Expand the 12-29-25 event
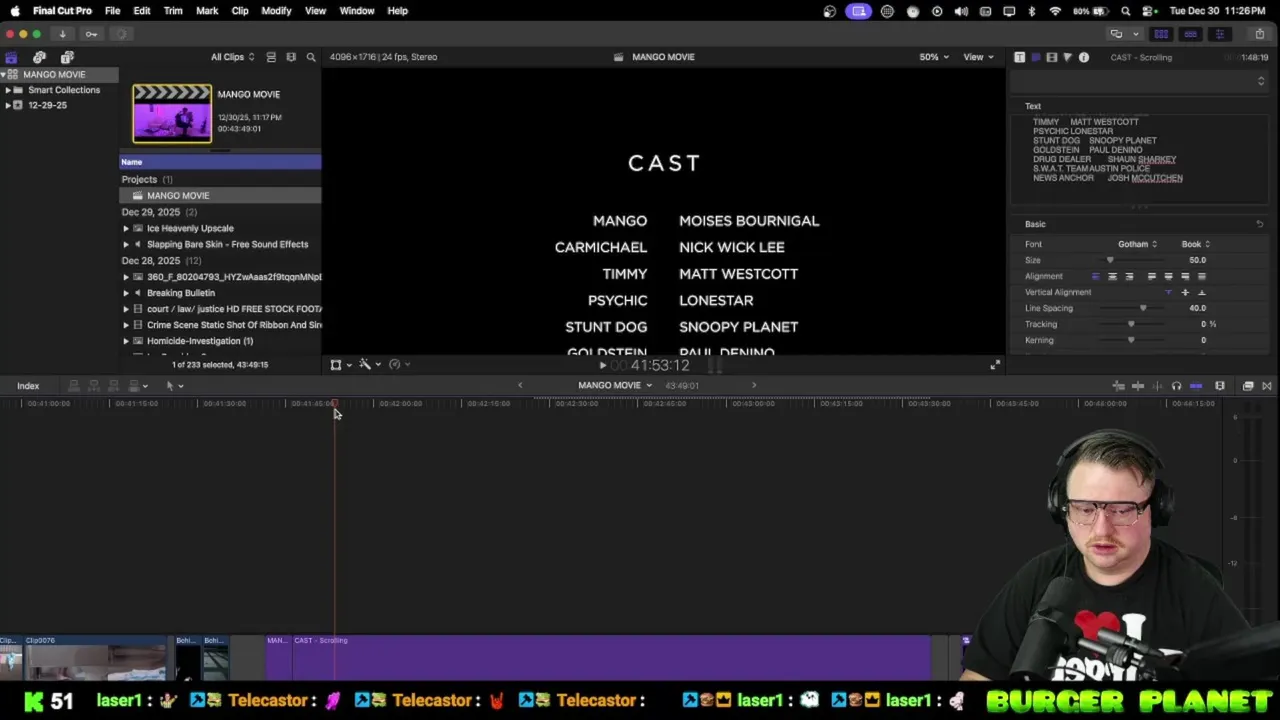 [8, 105]
